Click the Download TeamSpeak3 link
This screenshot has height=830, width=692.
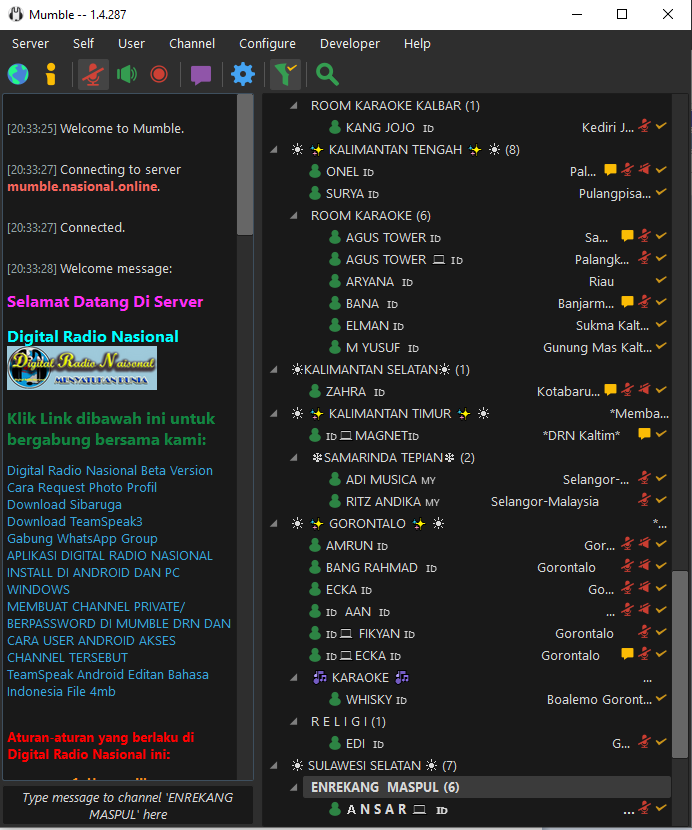pos(74,521)
